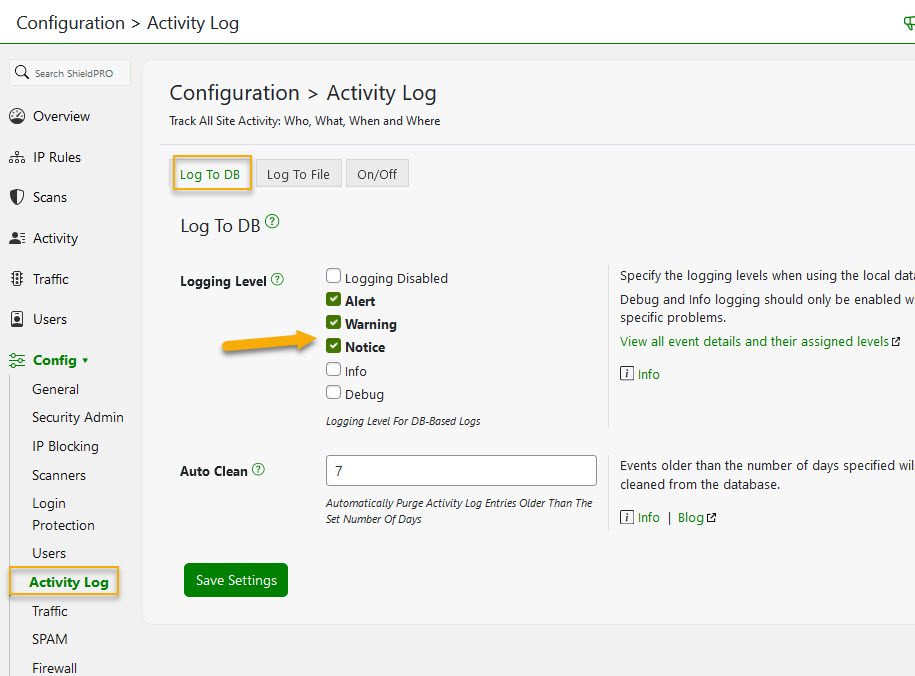Click the magnifier in Search ShieldPRO box

pos(21,72)
